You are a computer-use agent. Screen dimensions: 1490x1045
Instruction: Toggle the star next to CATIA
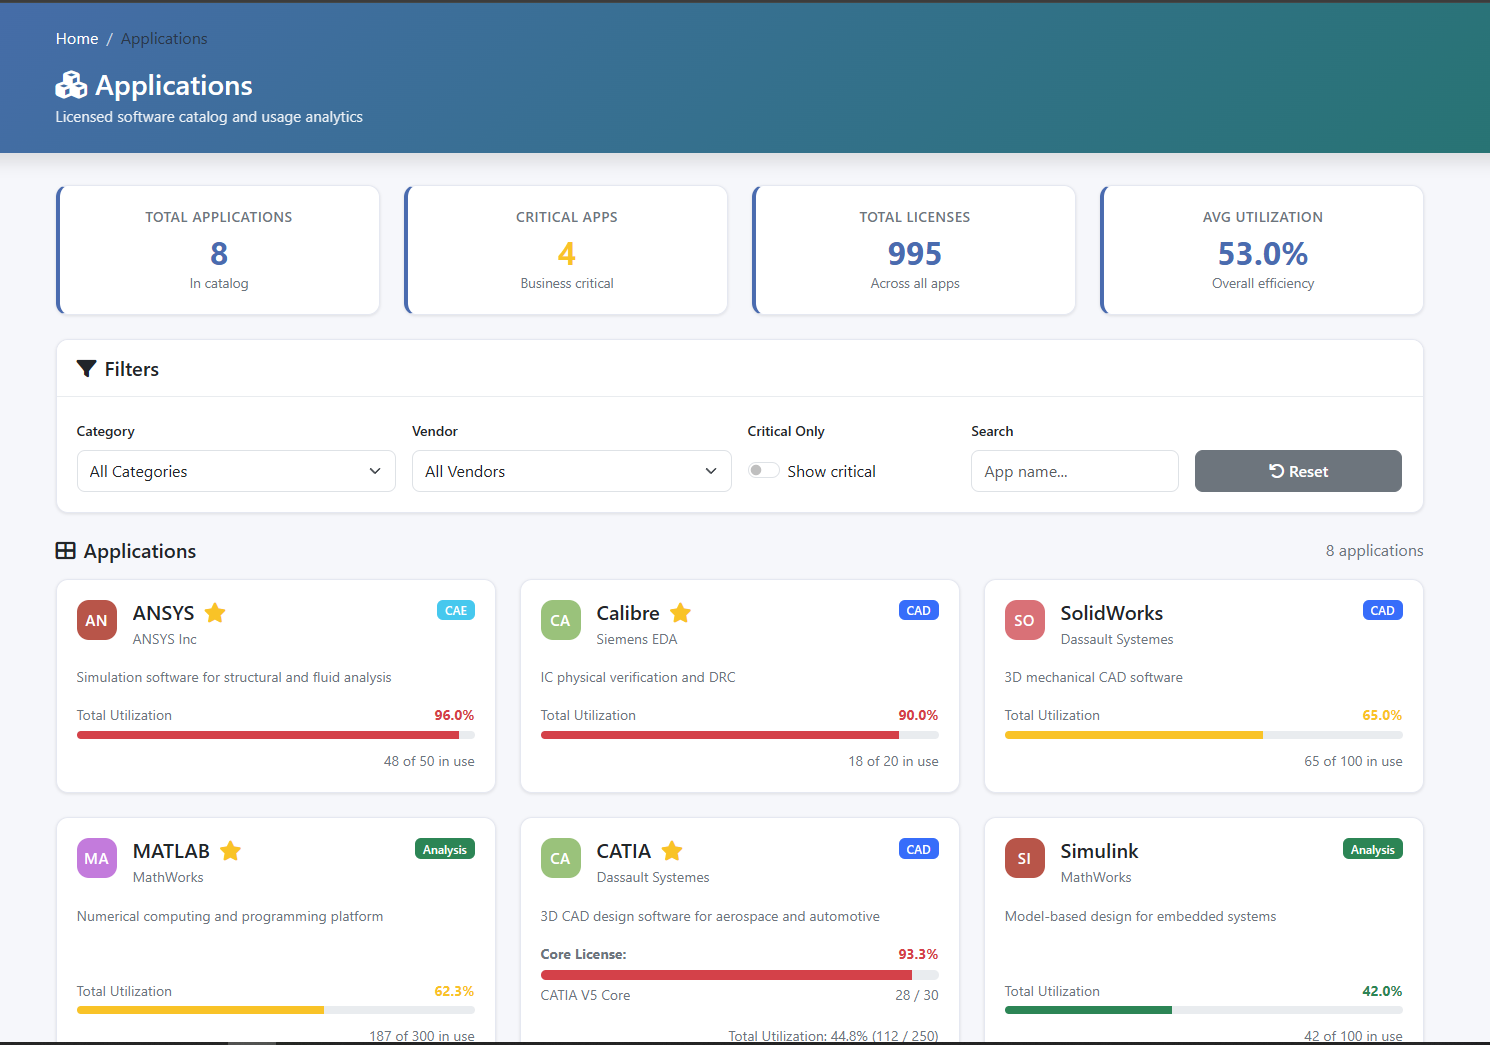pyautogui.click(x=672, y=850)
